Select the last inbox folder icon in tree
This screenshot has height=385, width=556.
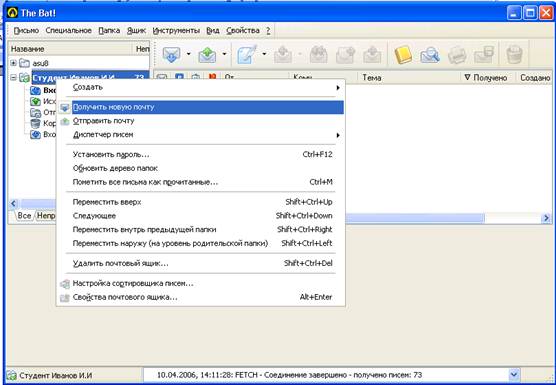[x=35, y=135]
